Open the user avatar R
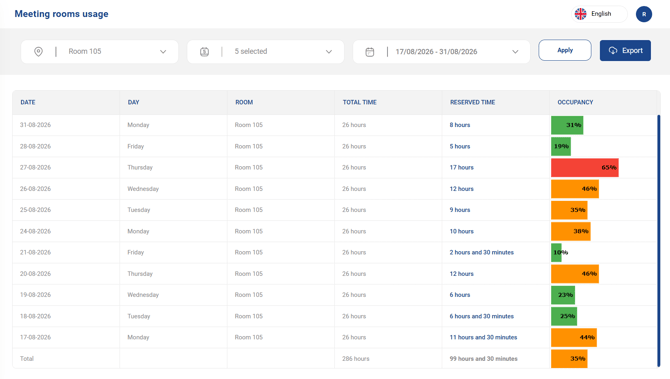This screenshot has width=670, height=379. click(644, 14)
